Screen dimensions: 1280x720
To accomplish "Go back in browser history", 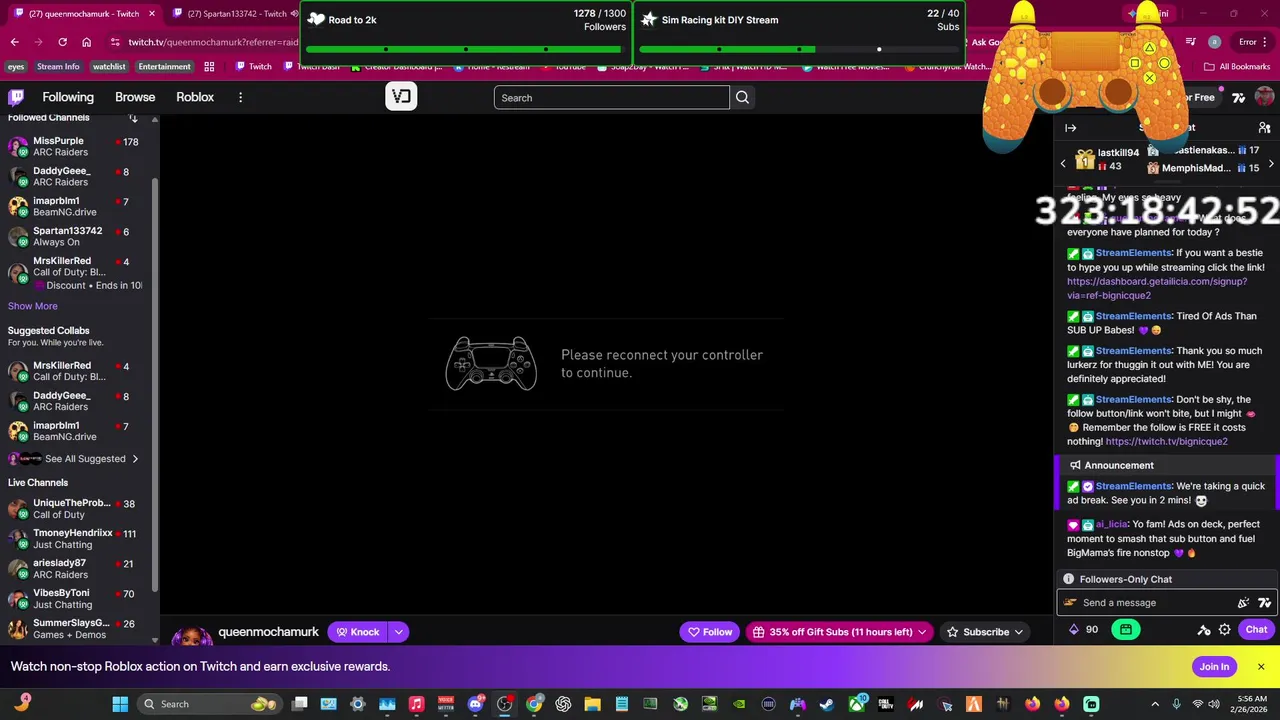I will [x=14, y=42].
